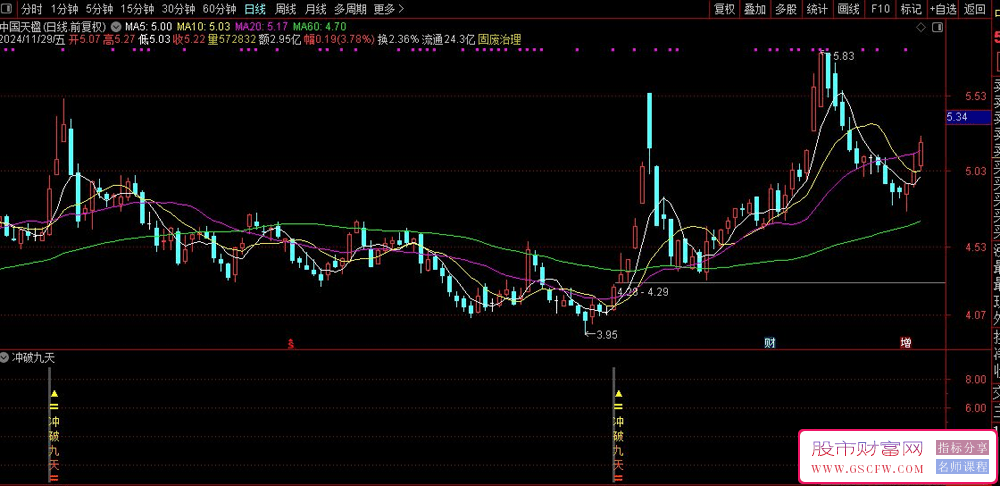Click the 固废治理 sector link
The width and height of the screenshot is (1000, 486).
(499, 40)
